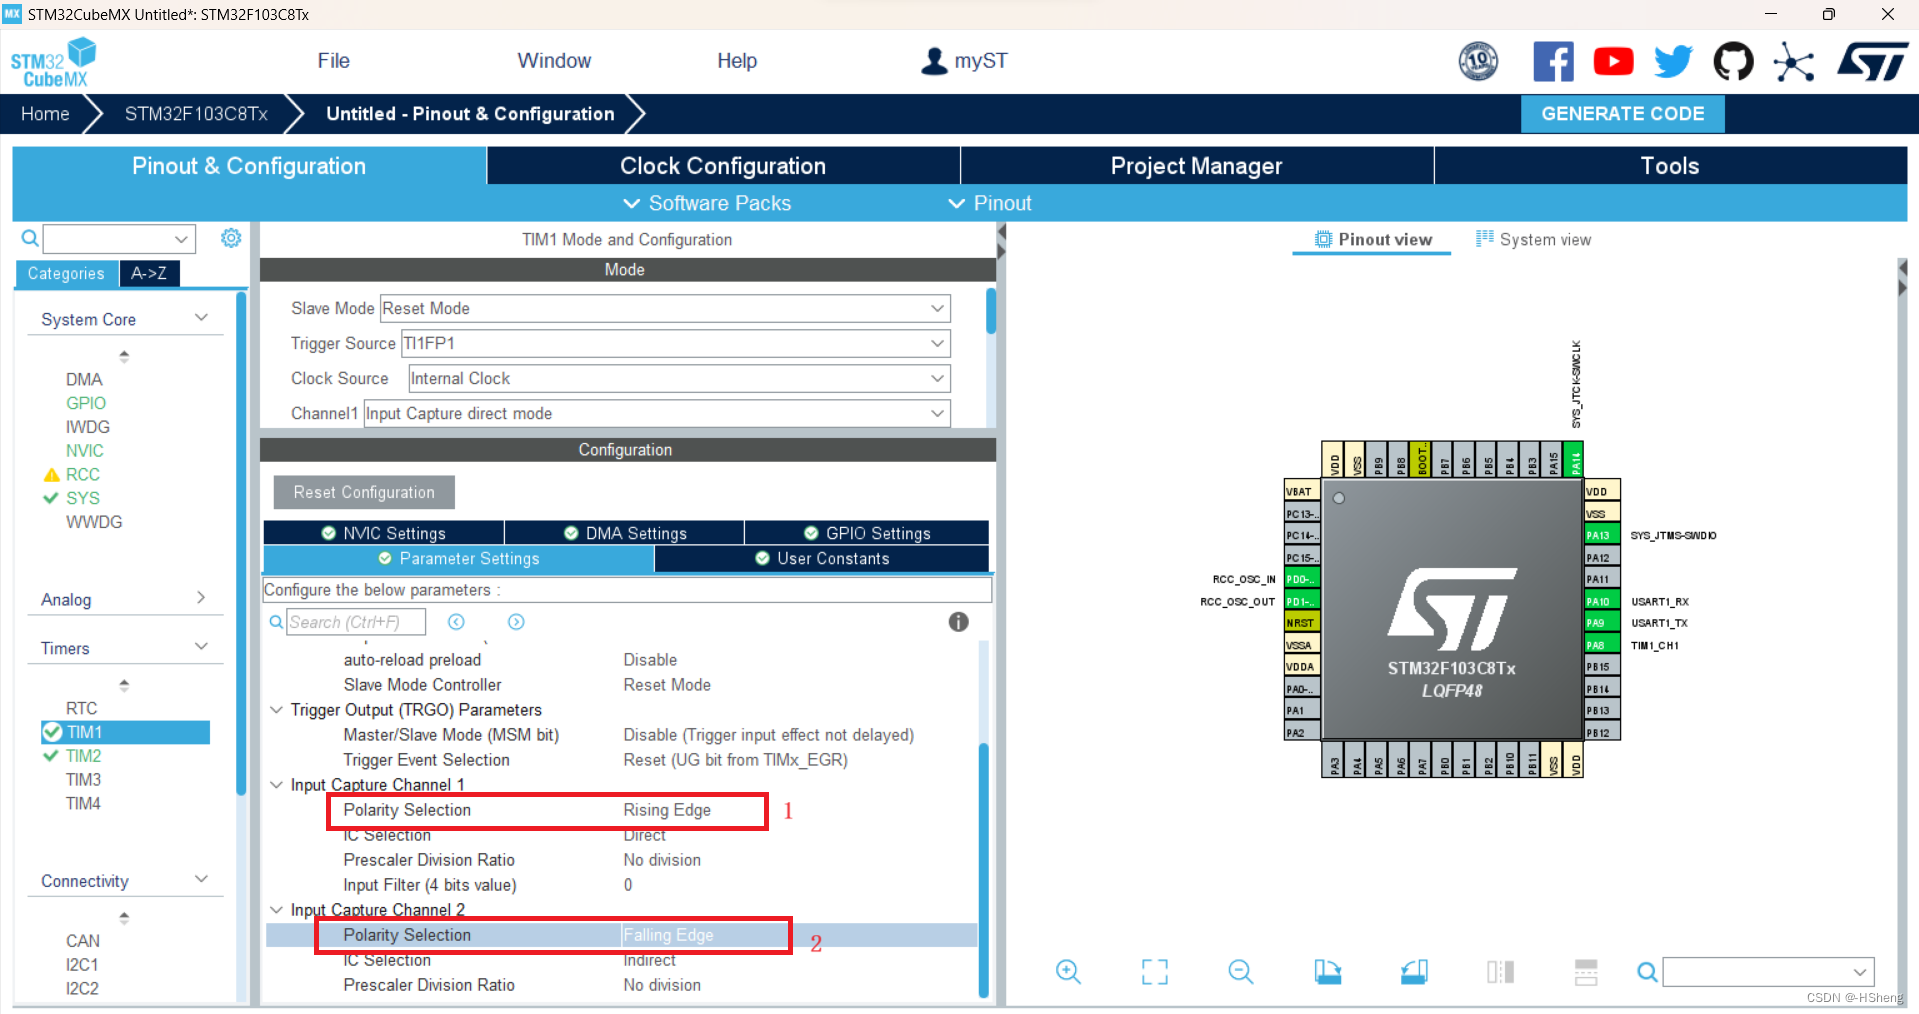1919x1014 pixels.
Task: Switch to Project Manager tab
Action: click(1196, 166)
